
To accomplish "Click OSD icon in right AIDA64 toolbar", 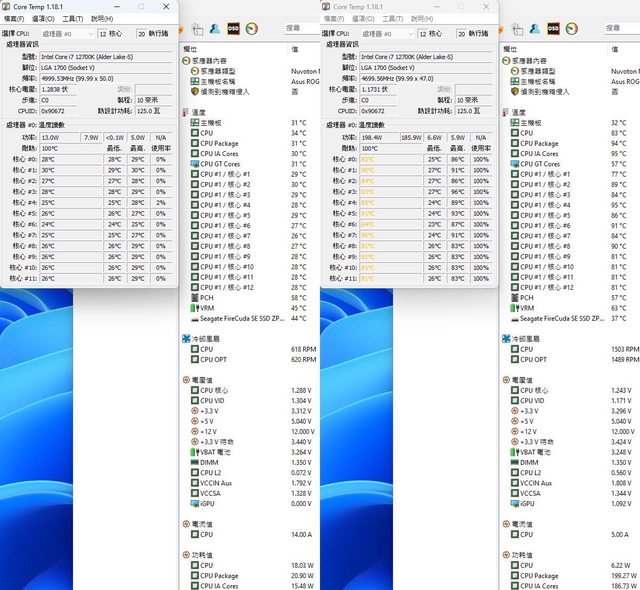I will click(x=552, y=30).
